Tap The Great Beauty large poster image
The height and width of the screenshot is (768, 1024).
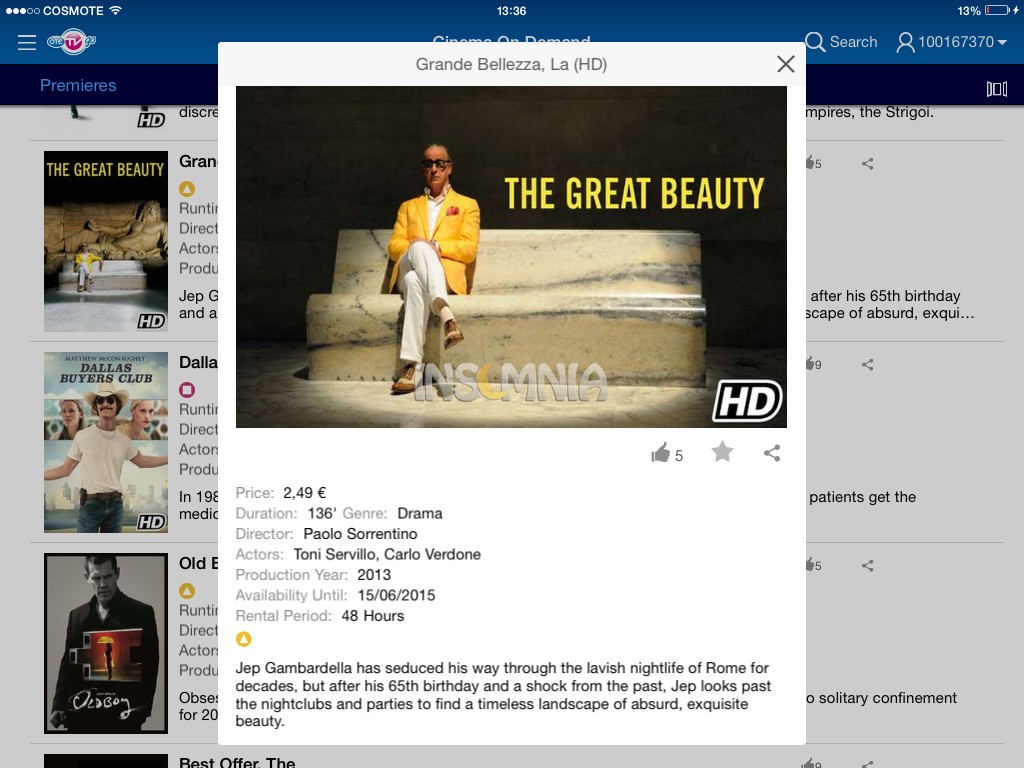[511, 257]
